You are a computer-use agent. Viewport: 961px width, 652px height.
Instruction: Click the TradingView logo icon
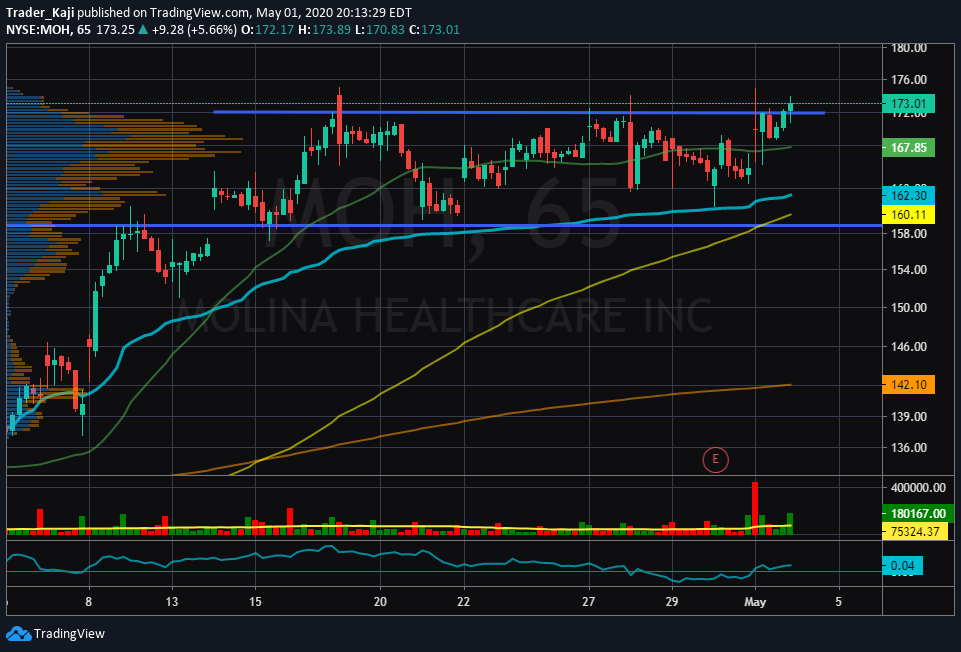coord(17,634)
